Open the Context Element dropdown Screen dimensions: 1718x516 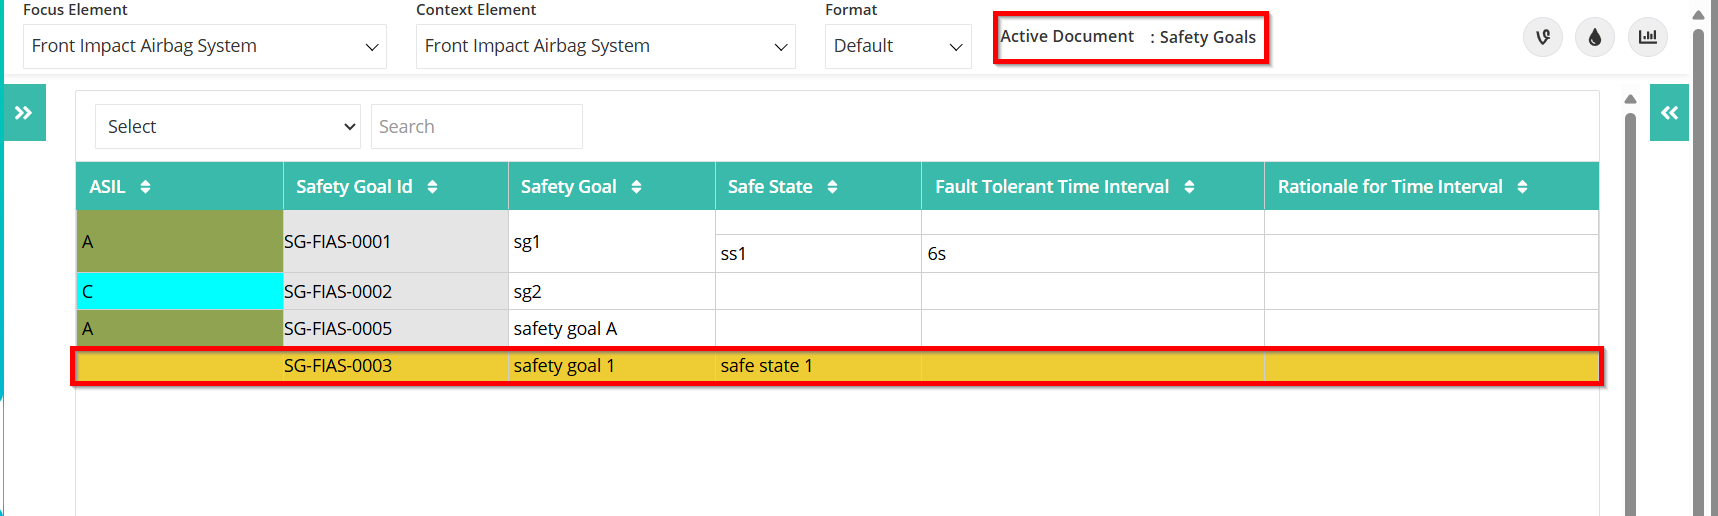pyautogui.click(x=606, y=46)
